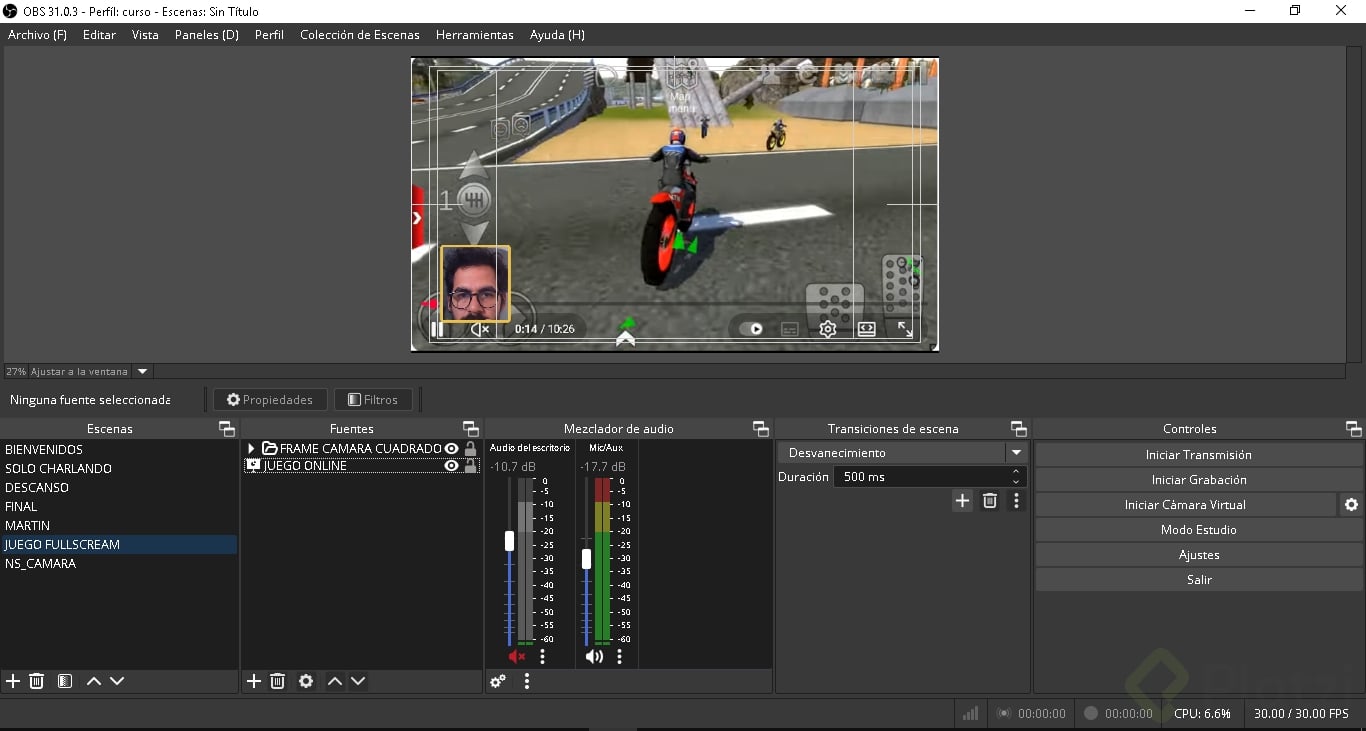Open scene filters icon in Escenas panel

click(65, 681)
